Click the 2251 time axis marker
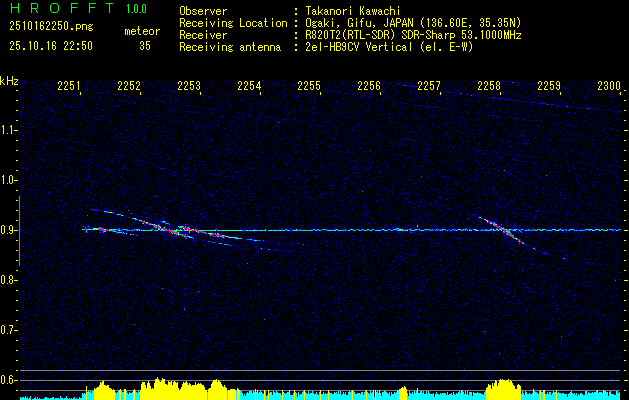Screen dimensions: 629x400 (x=69, y=86)
